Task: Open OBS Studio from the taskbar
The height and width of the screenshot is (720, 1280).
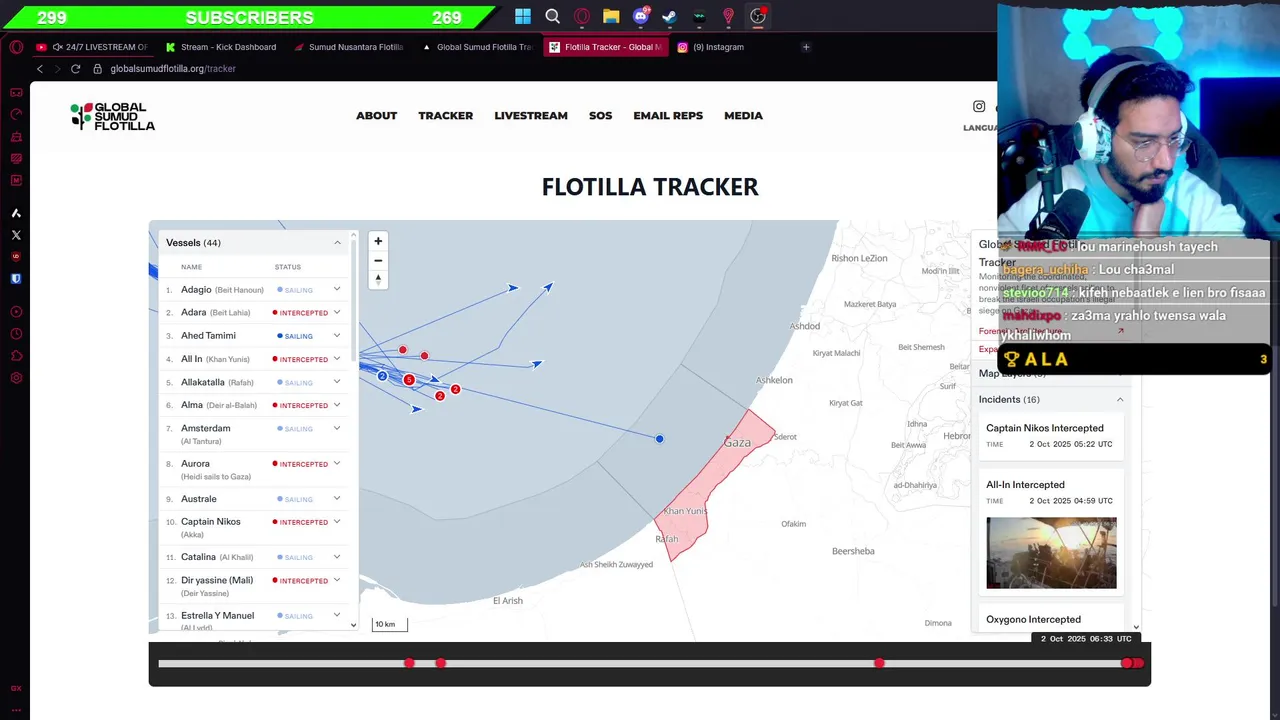Action: point(758,16)
